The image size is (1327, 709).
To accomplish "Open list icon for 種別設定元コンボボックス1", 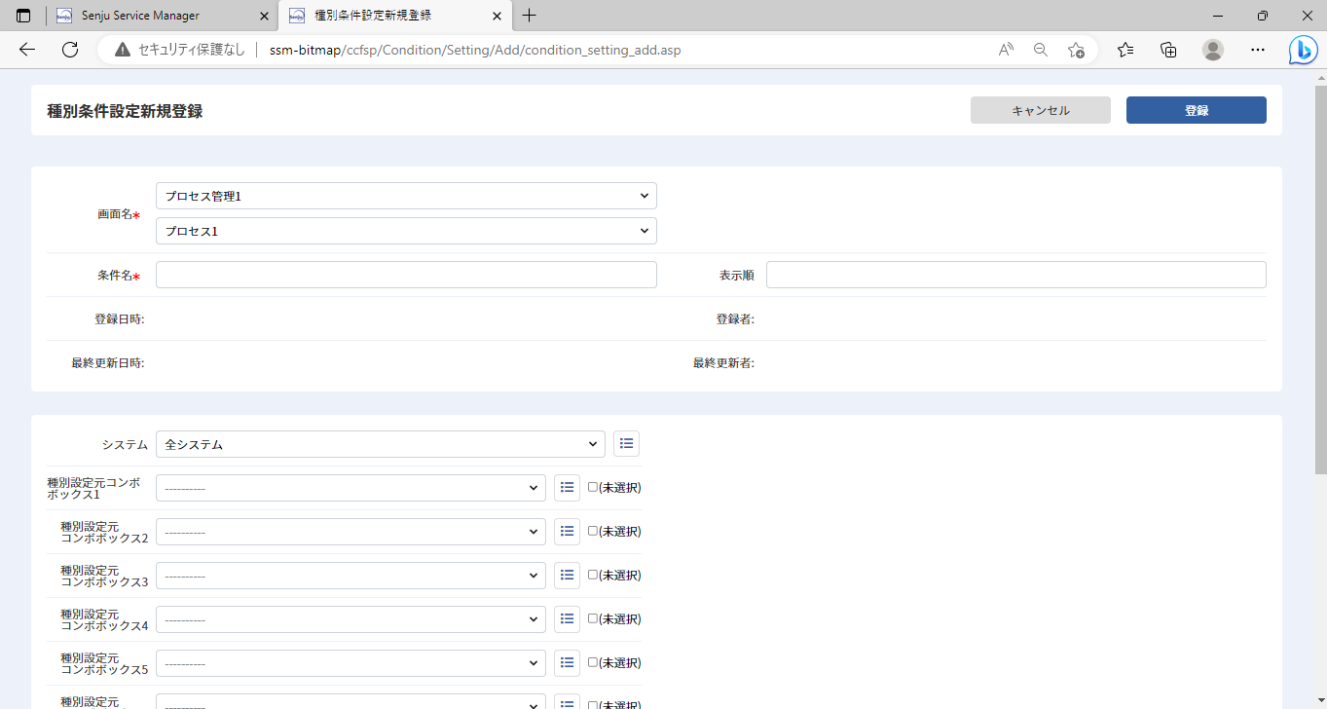I will coord(567,488).
